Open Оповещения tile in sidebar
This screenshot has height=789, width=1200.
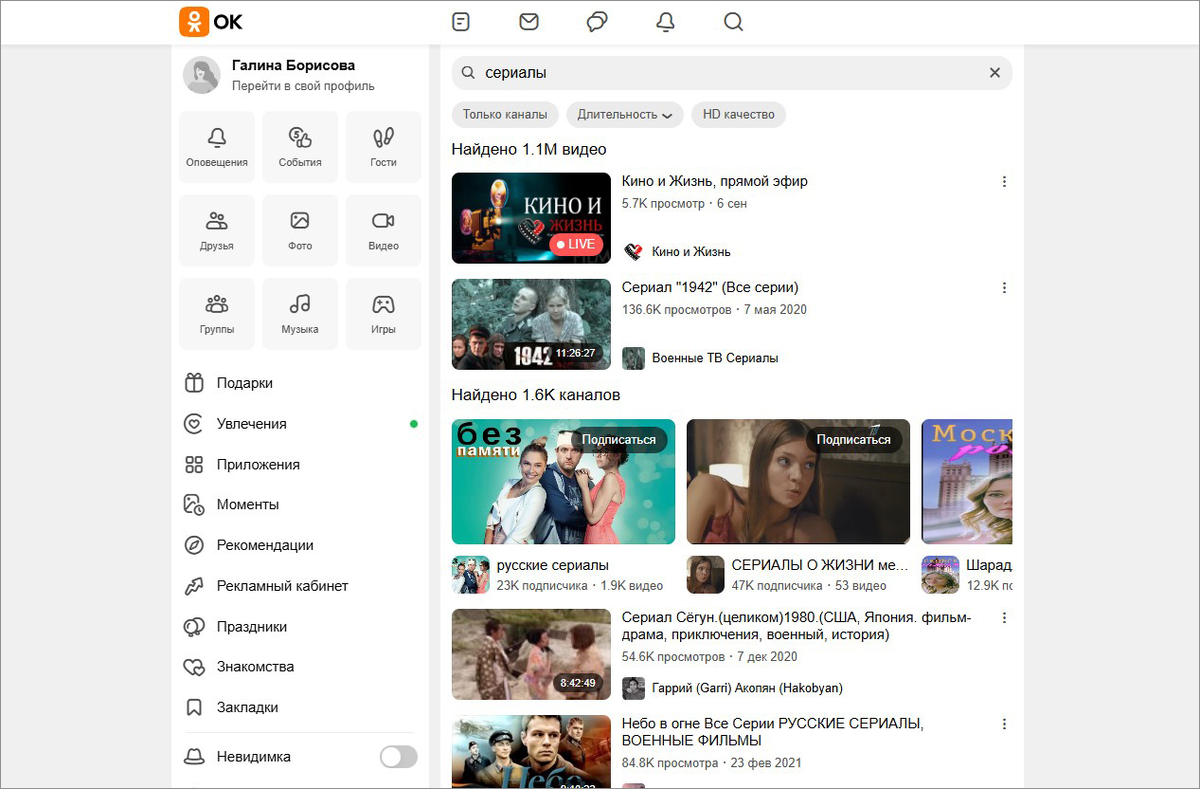click(217, 147)
